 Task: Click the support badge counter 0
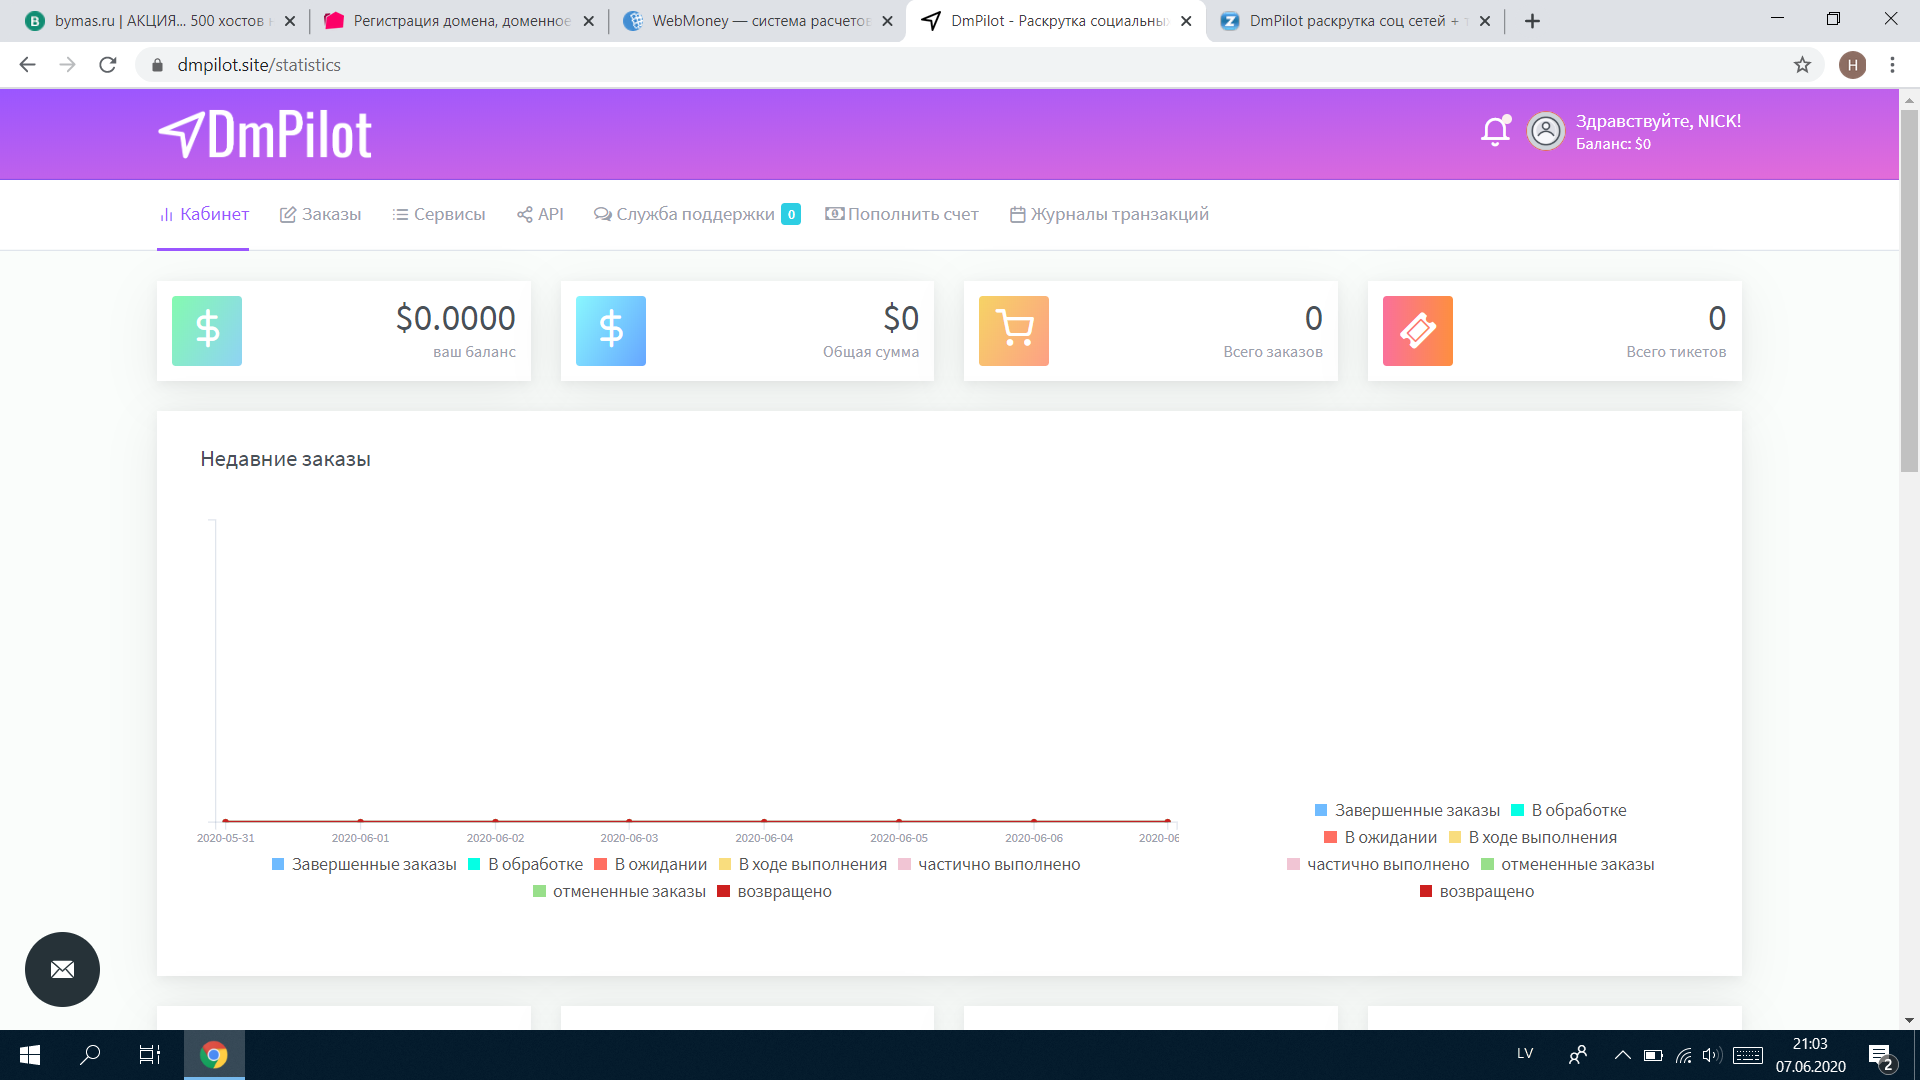[x=791, y=214]
